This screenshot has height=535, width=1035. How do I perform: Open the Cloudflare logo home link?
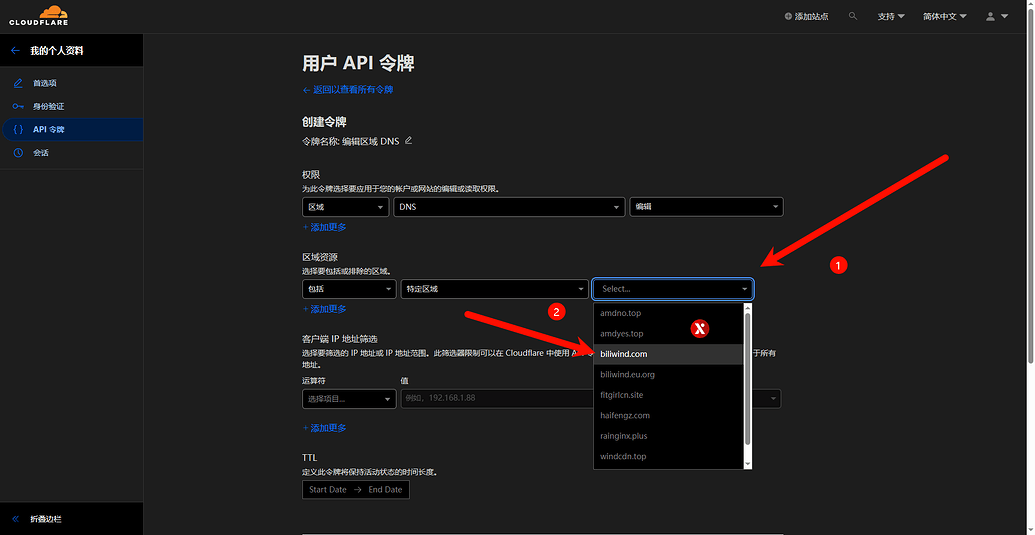pos(38,16)
